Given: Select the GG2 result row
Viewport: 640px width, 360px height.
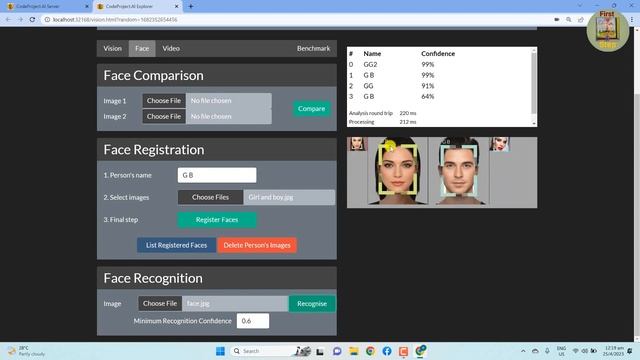Looking at the screenshot, I should coord(439,64).
